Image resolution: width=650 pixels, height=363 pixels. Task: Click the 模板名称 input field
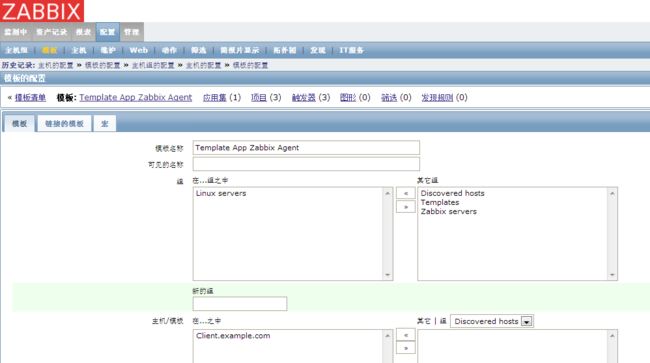pos(306,148)
